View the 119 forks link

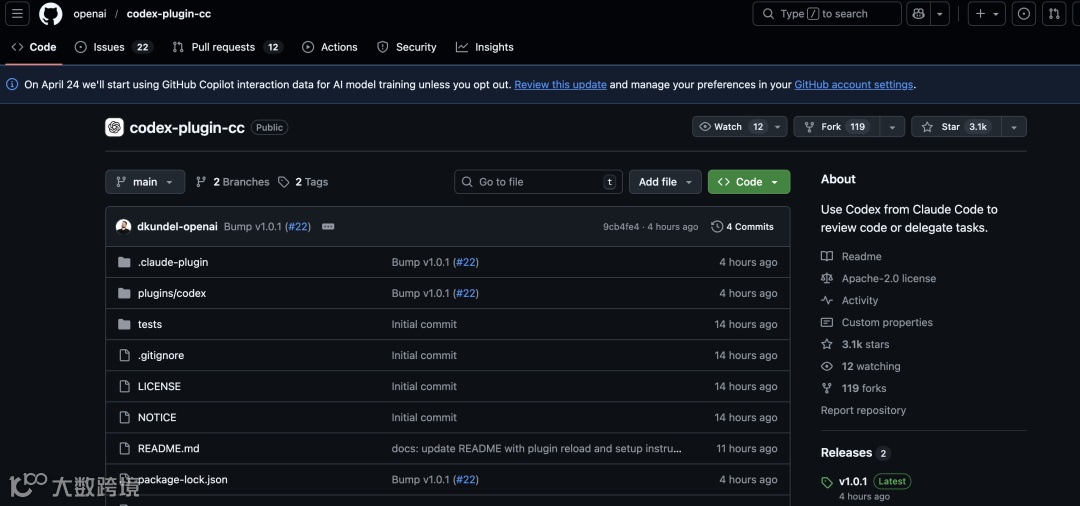pos(854,388)
